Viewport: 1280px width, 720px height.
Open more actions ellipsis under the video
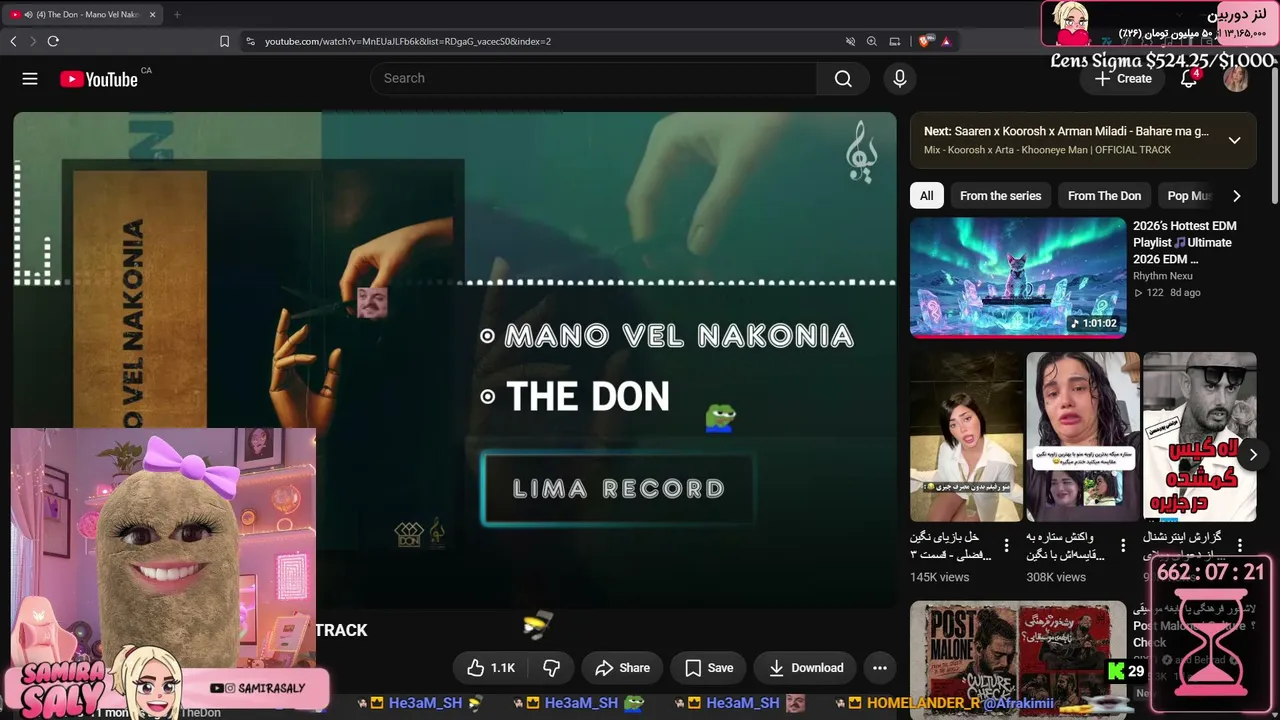click(880, 668)
